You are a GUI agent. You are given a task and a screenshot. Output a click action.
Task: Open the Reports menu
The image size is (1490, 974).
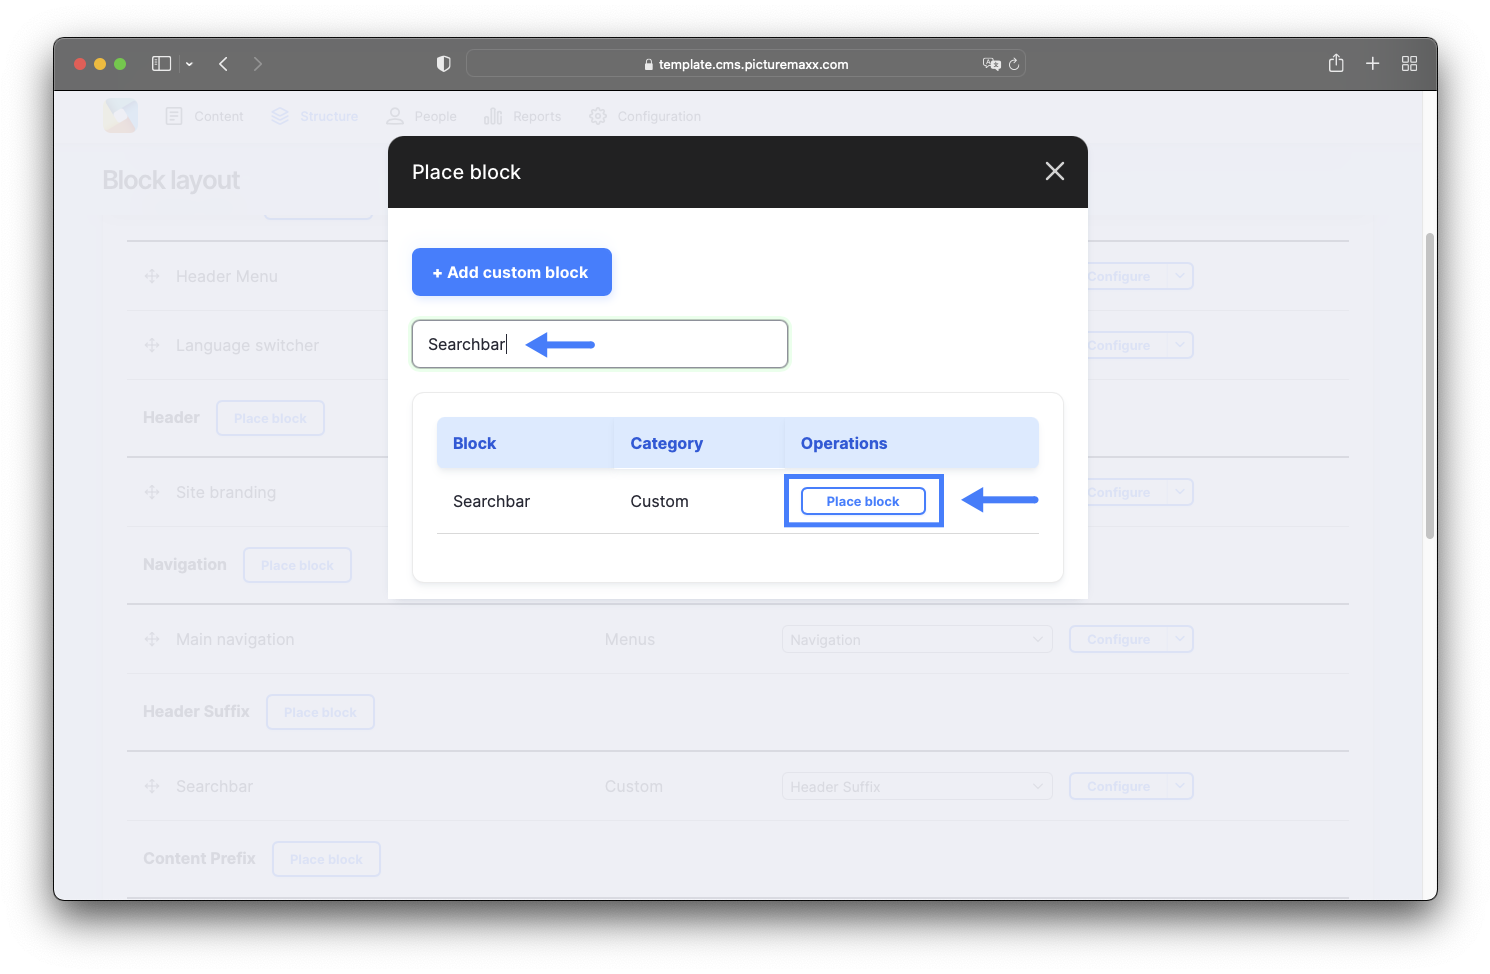(537, 116)
